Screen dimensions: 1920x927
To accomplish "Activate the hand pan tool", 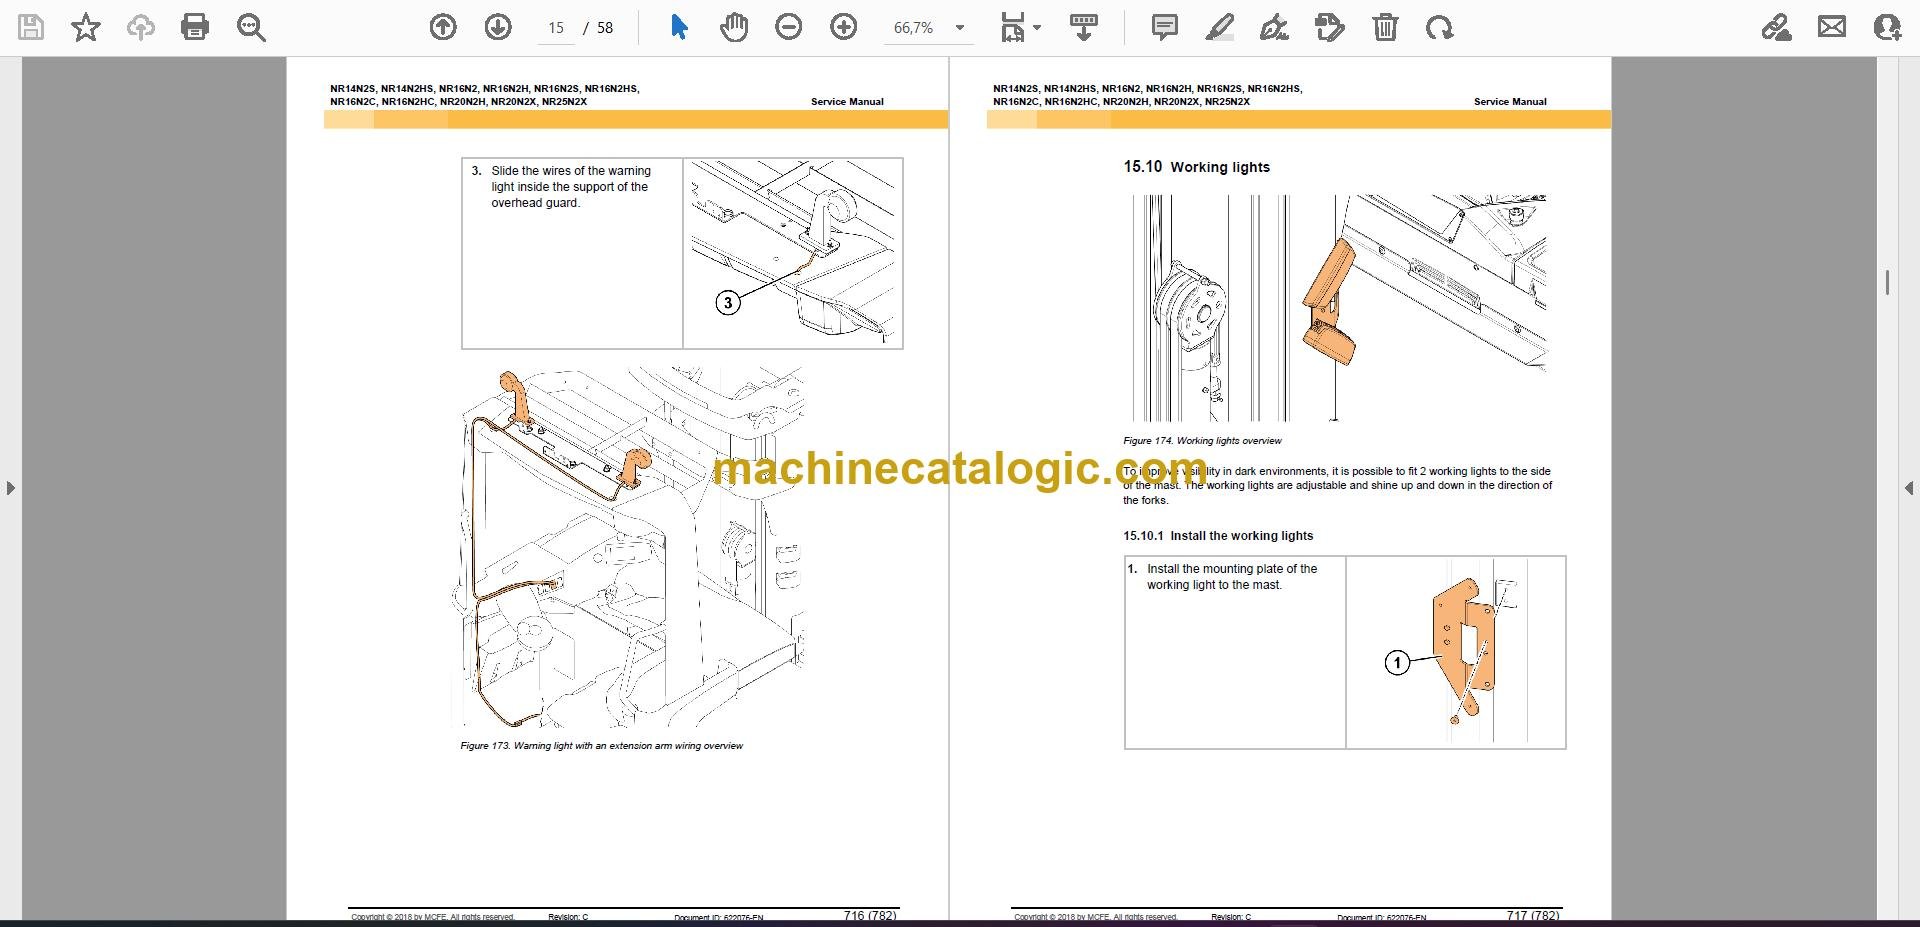I will click(x=734, y=28).
